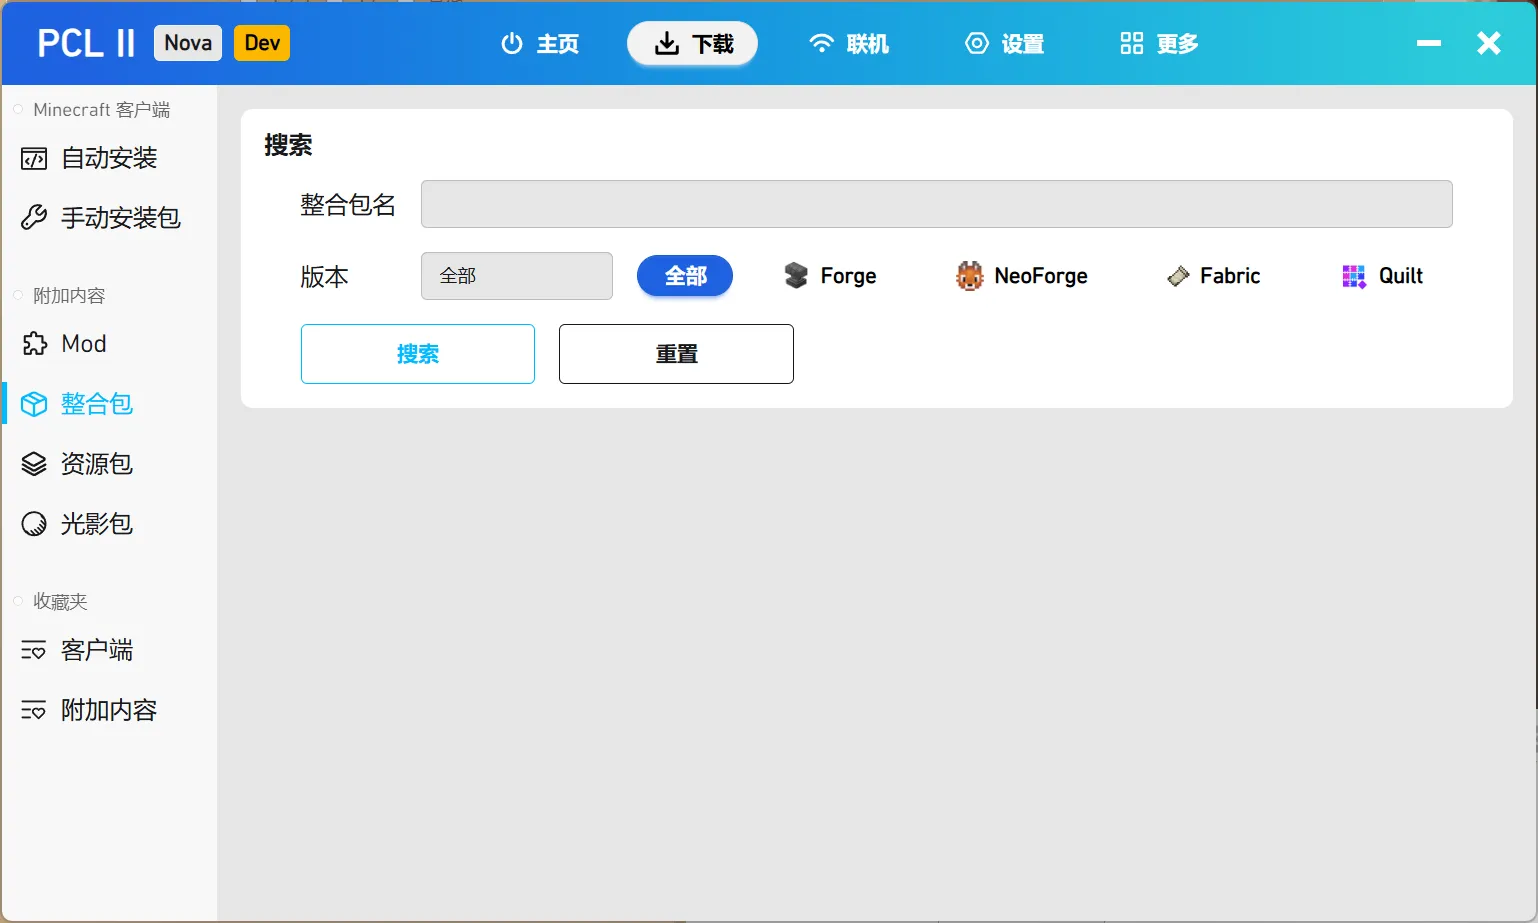
Task: Click the wifi icon next to 联机
Action: click(x=821, y=44)
